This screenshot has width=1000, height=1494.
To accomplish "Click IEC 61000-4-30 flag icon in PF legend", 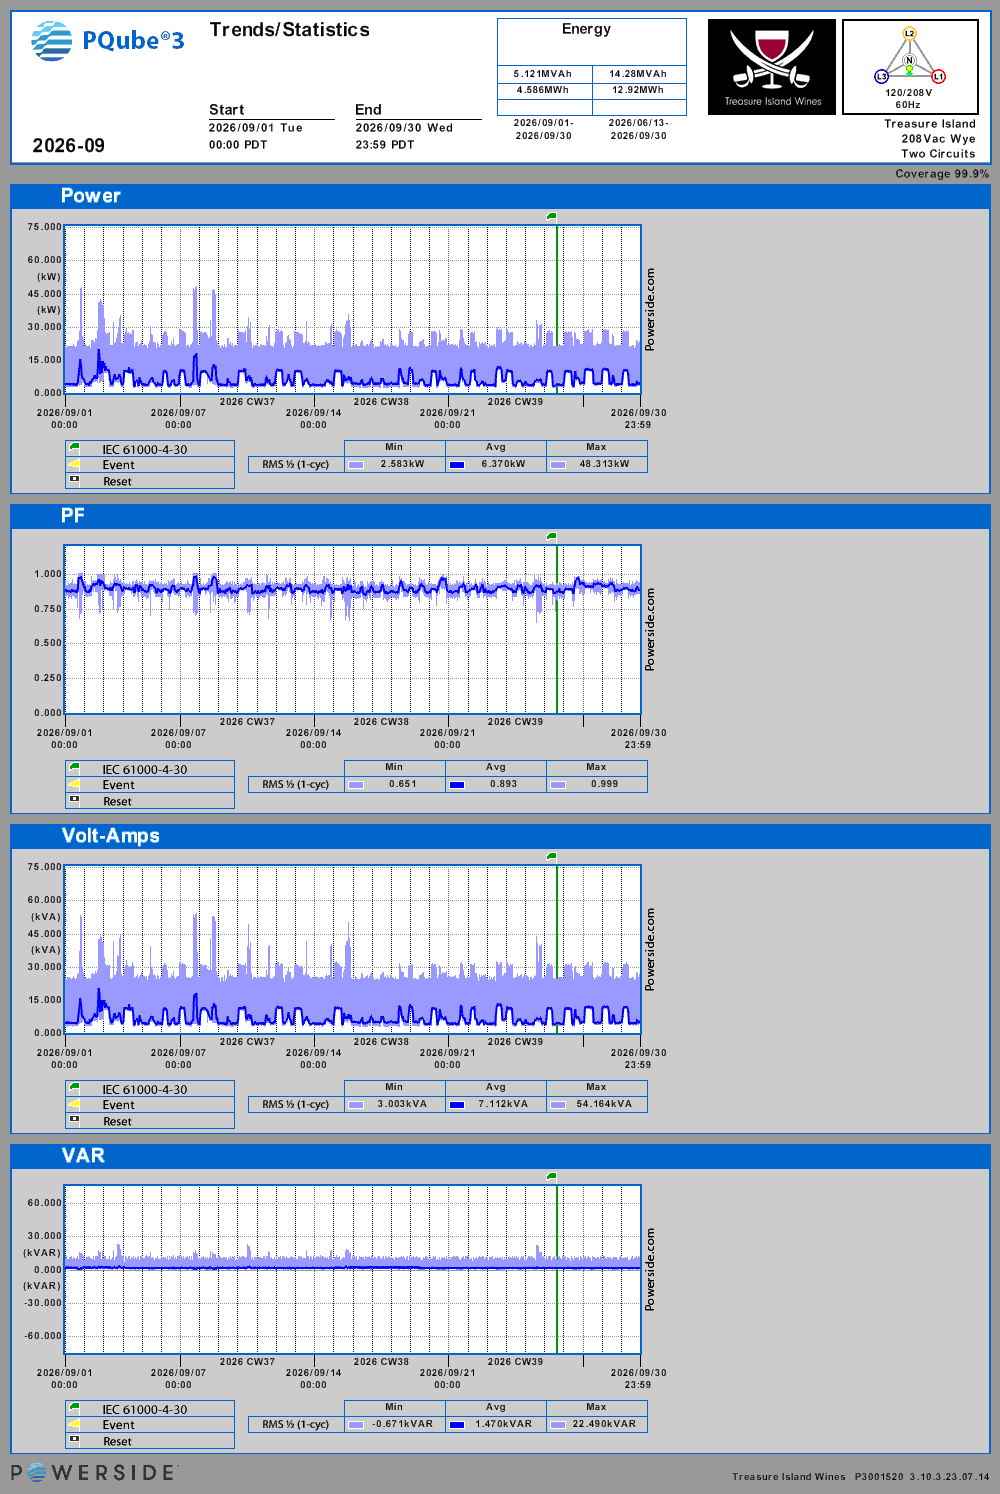I will (x=74, y=768).
